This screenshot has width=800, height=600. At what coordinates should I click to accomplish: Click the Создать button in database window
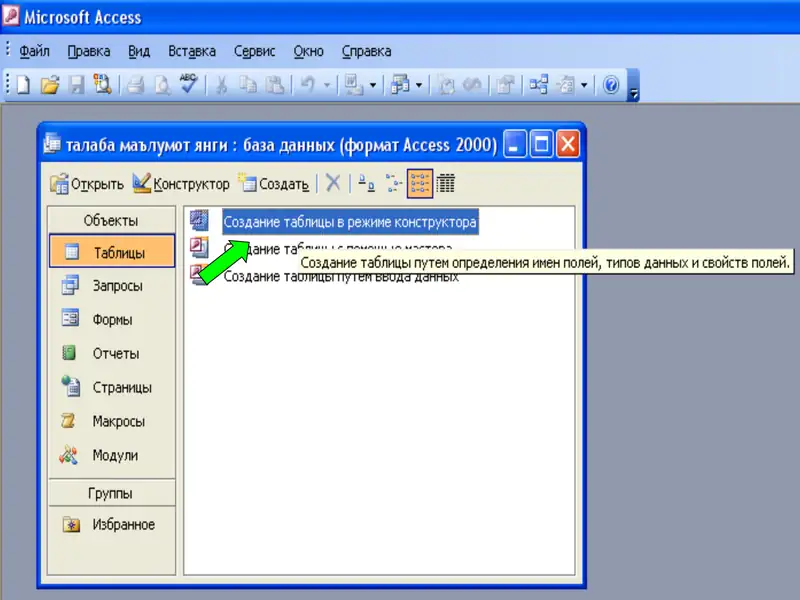(x=274, y=184)
